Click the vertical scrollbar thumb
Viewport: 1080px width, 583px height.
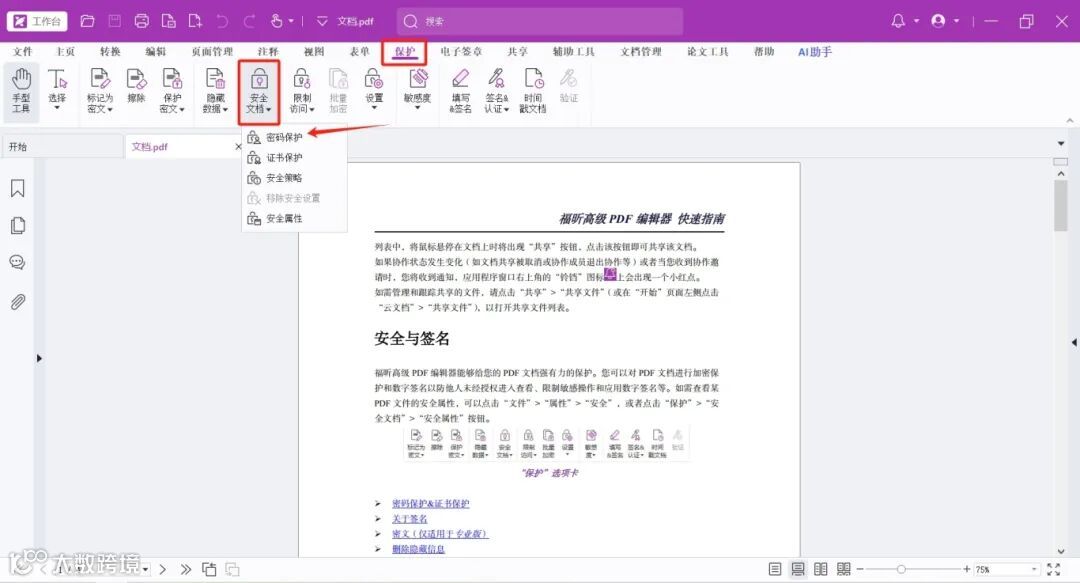tap(1061, 206)
